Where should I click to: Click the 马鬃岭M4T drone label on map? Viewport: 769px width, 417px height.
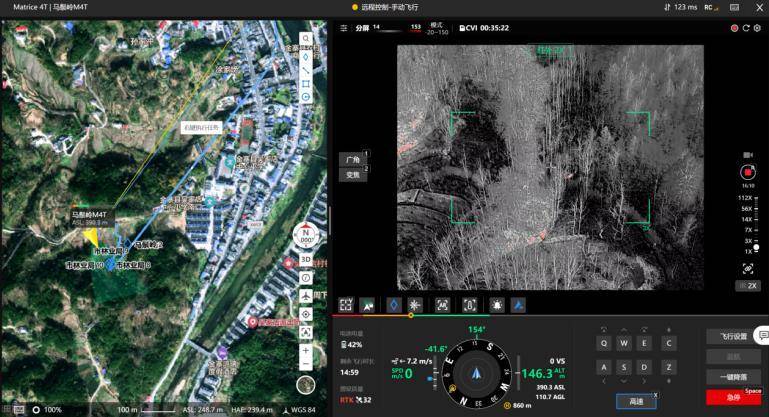pos(89,215)
